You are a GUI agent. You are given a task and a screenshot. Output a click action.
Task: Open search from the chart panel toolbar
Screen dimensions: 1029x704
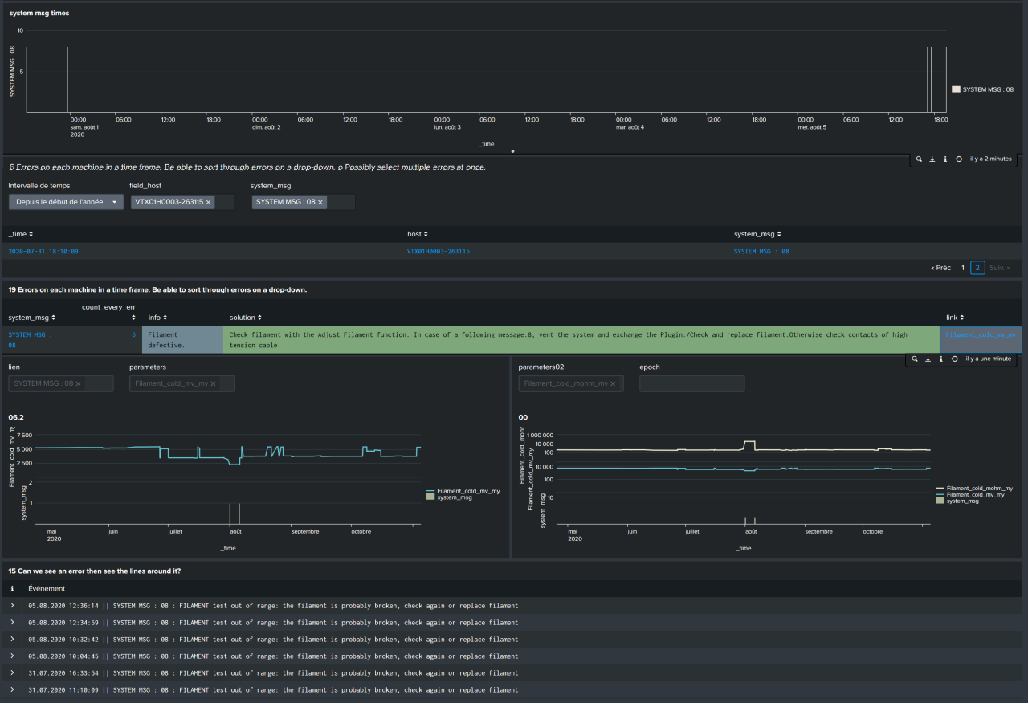[915, 357]
